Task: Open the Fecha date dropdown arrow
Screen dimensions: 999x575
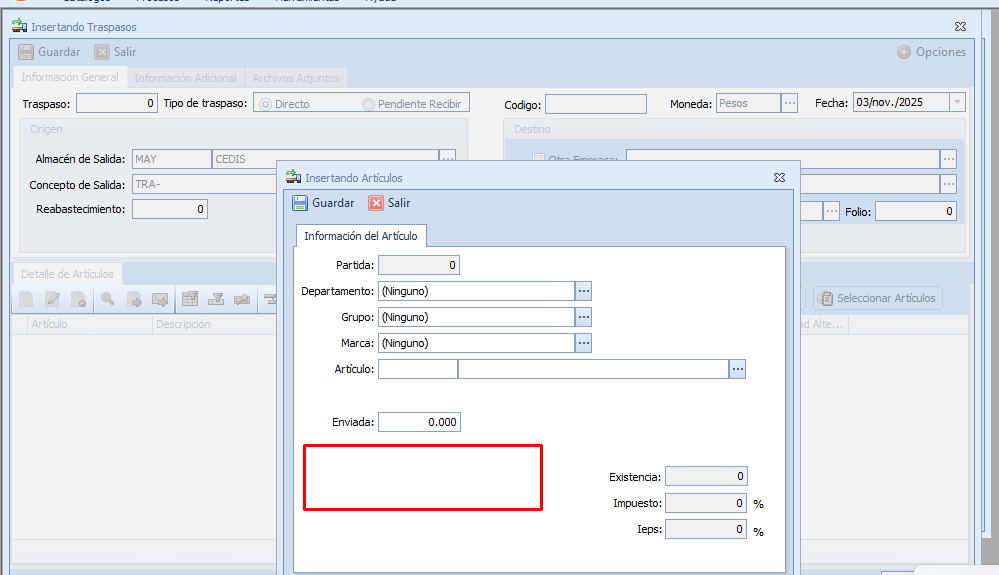Action: (957, 103)
